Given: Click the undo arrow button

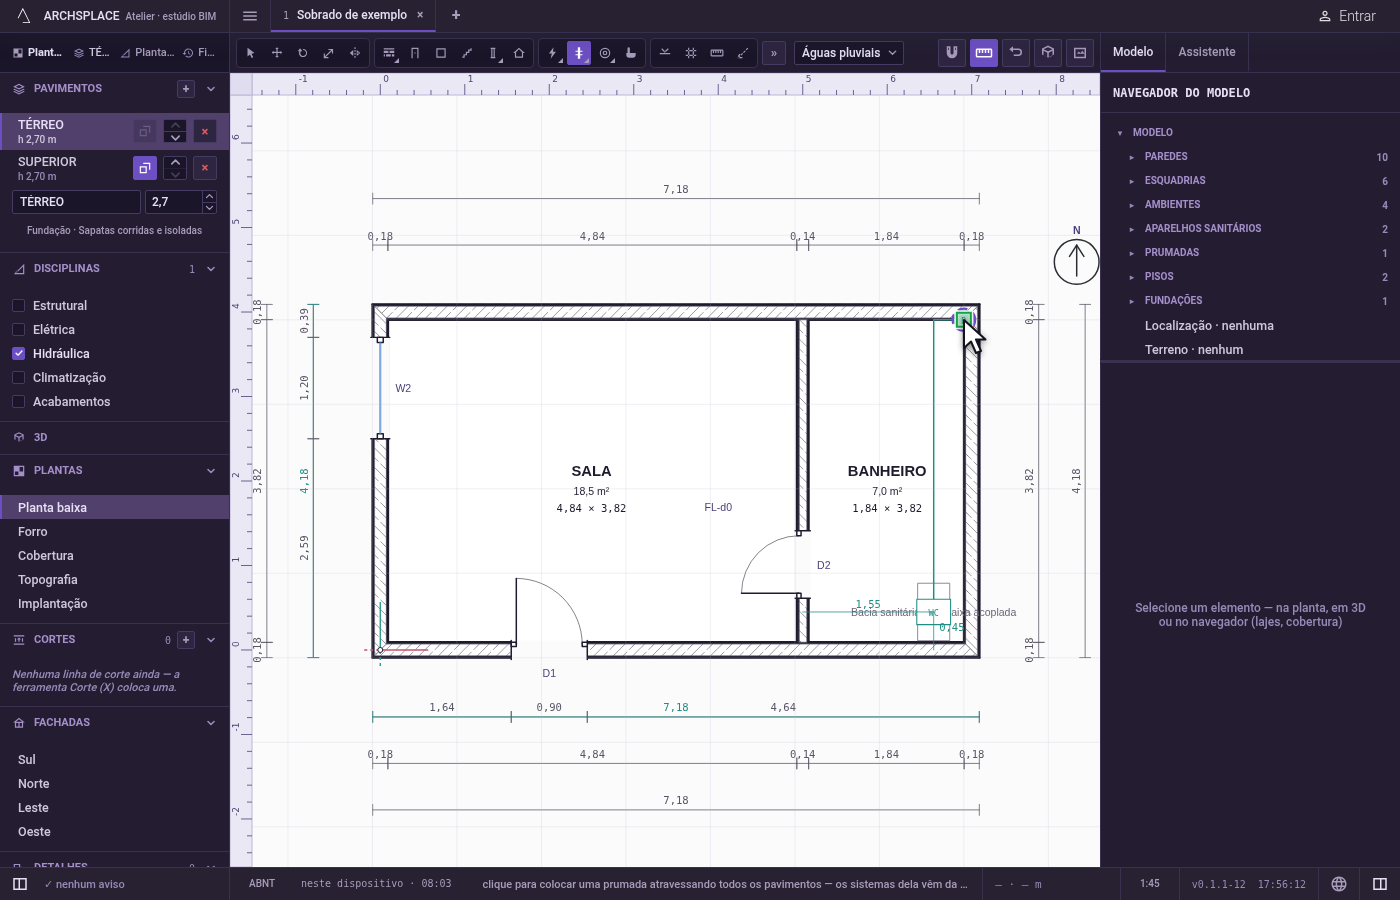Looking at the screenshot, I should [1016, 52].
